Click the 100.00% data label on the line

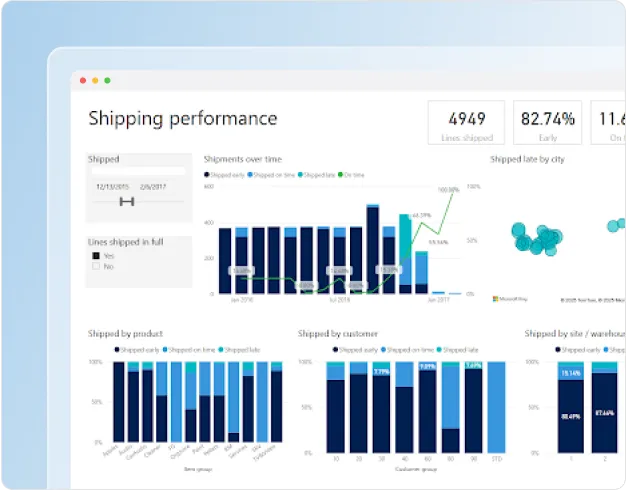[448, 190]
